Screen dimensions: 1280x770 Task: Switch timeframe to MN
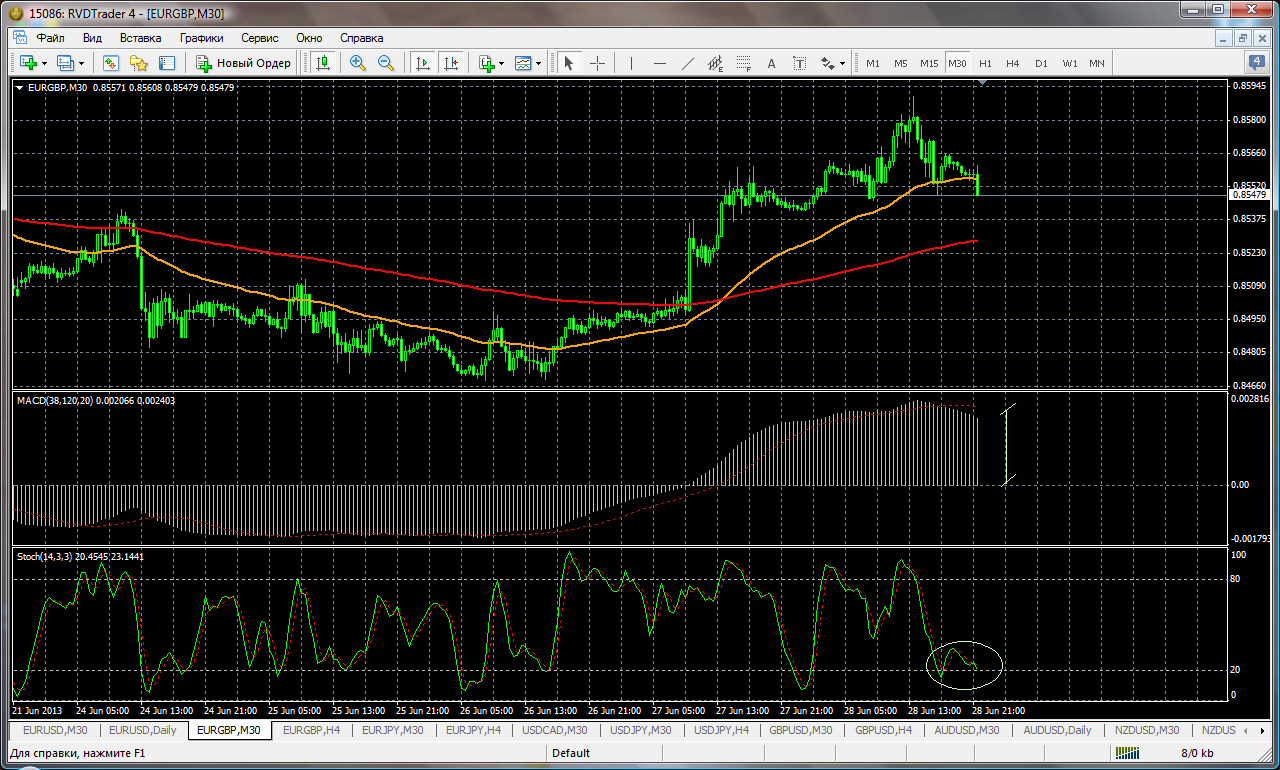[x=1097, y=63]
